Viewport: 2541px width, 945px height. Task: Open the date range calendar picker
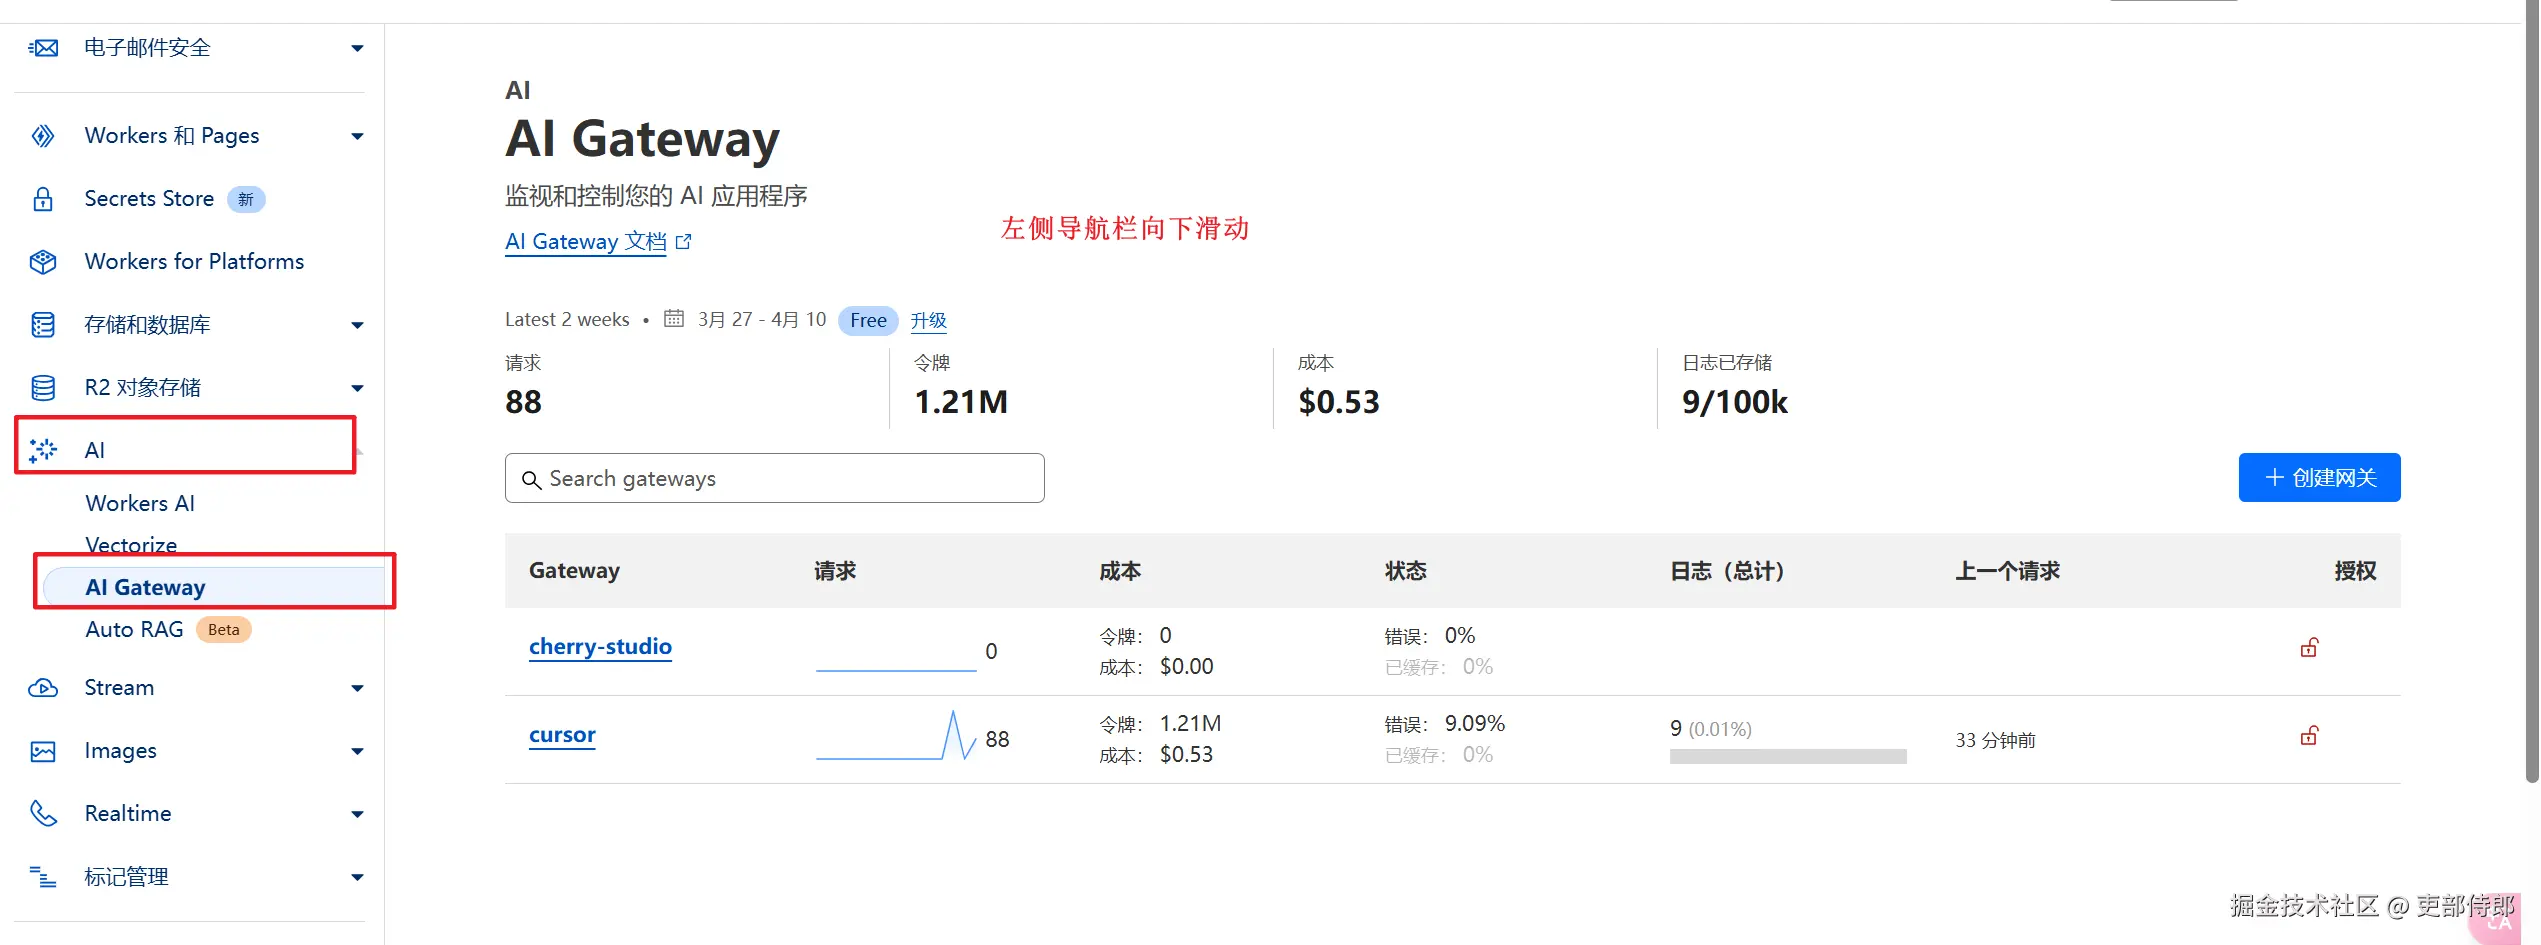point(674,319)
